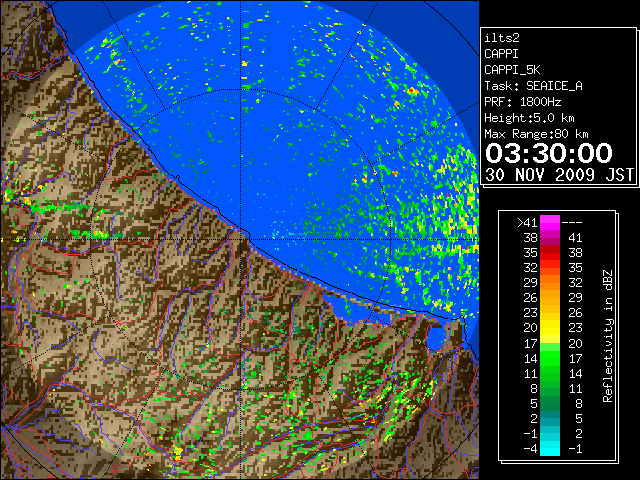
Task: Click the '-4' lower legend value
Action: click(x=530, y=449)
